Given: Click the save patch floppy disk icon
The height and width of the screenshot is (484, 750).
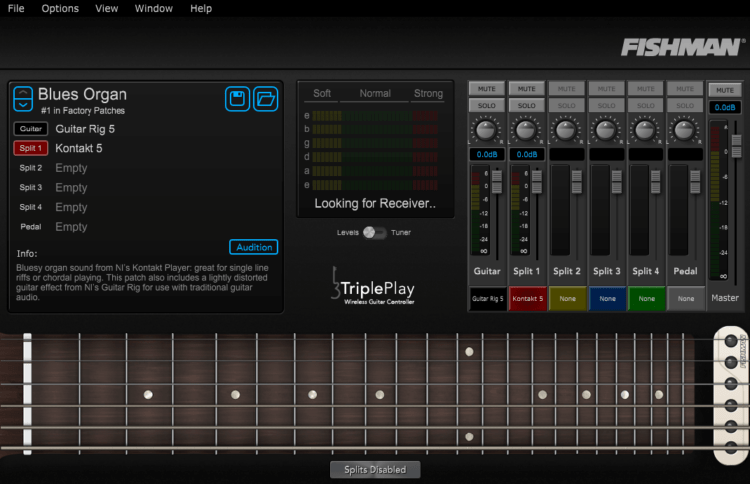Looking at the screenshot, I should [237, 99].
